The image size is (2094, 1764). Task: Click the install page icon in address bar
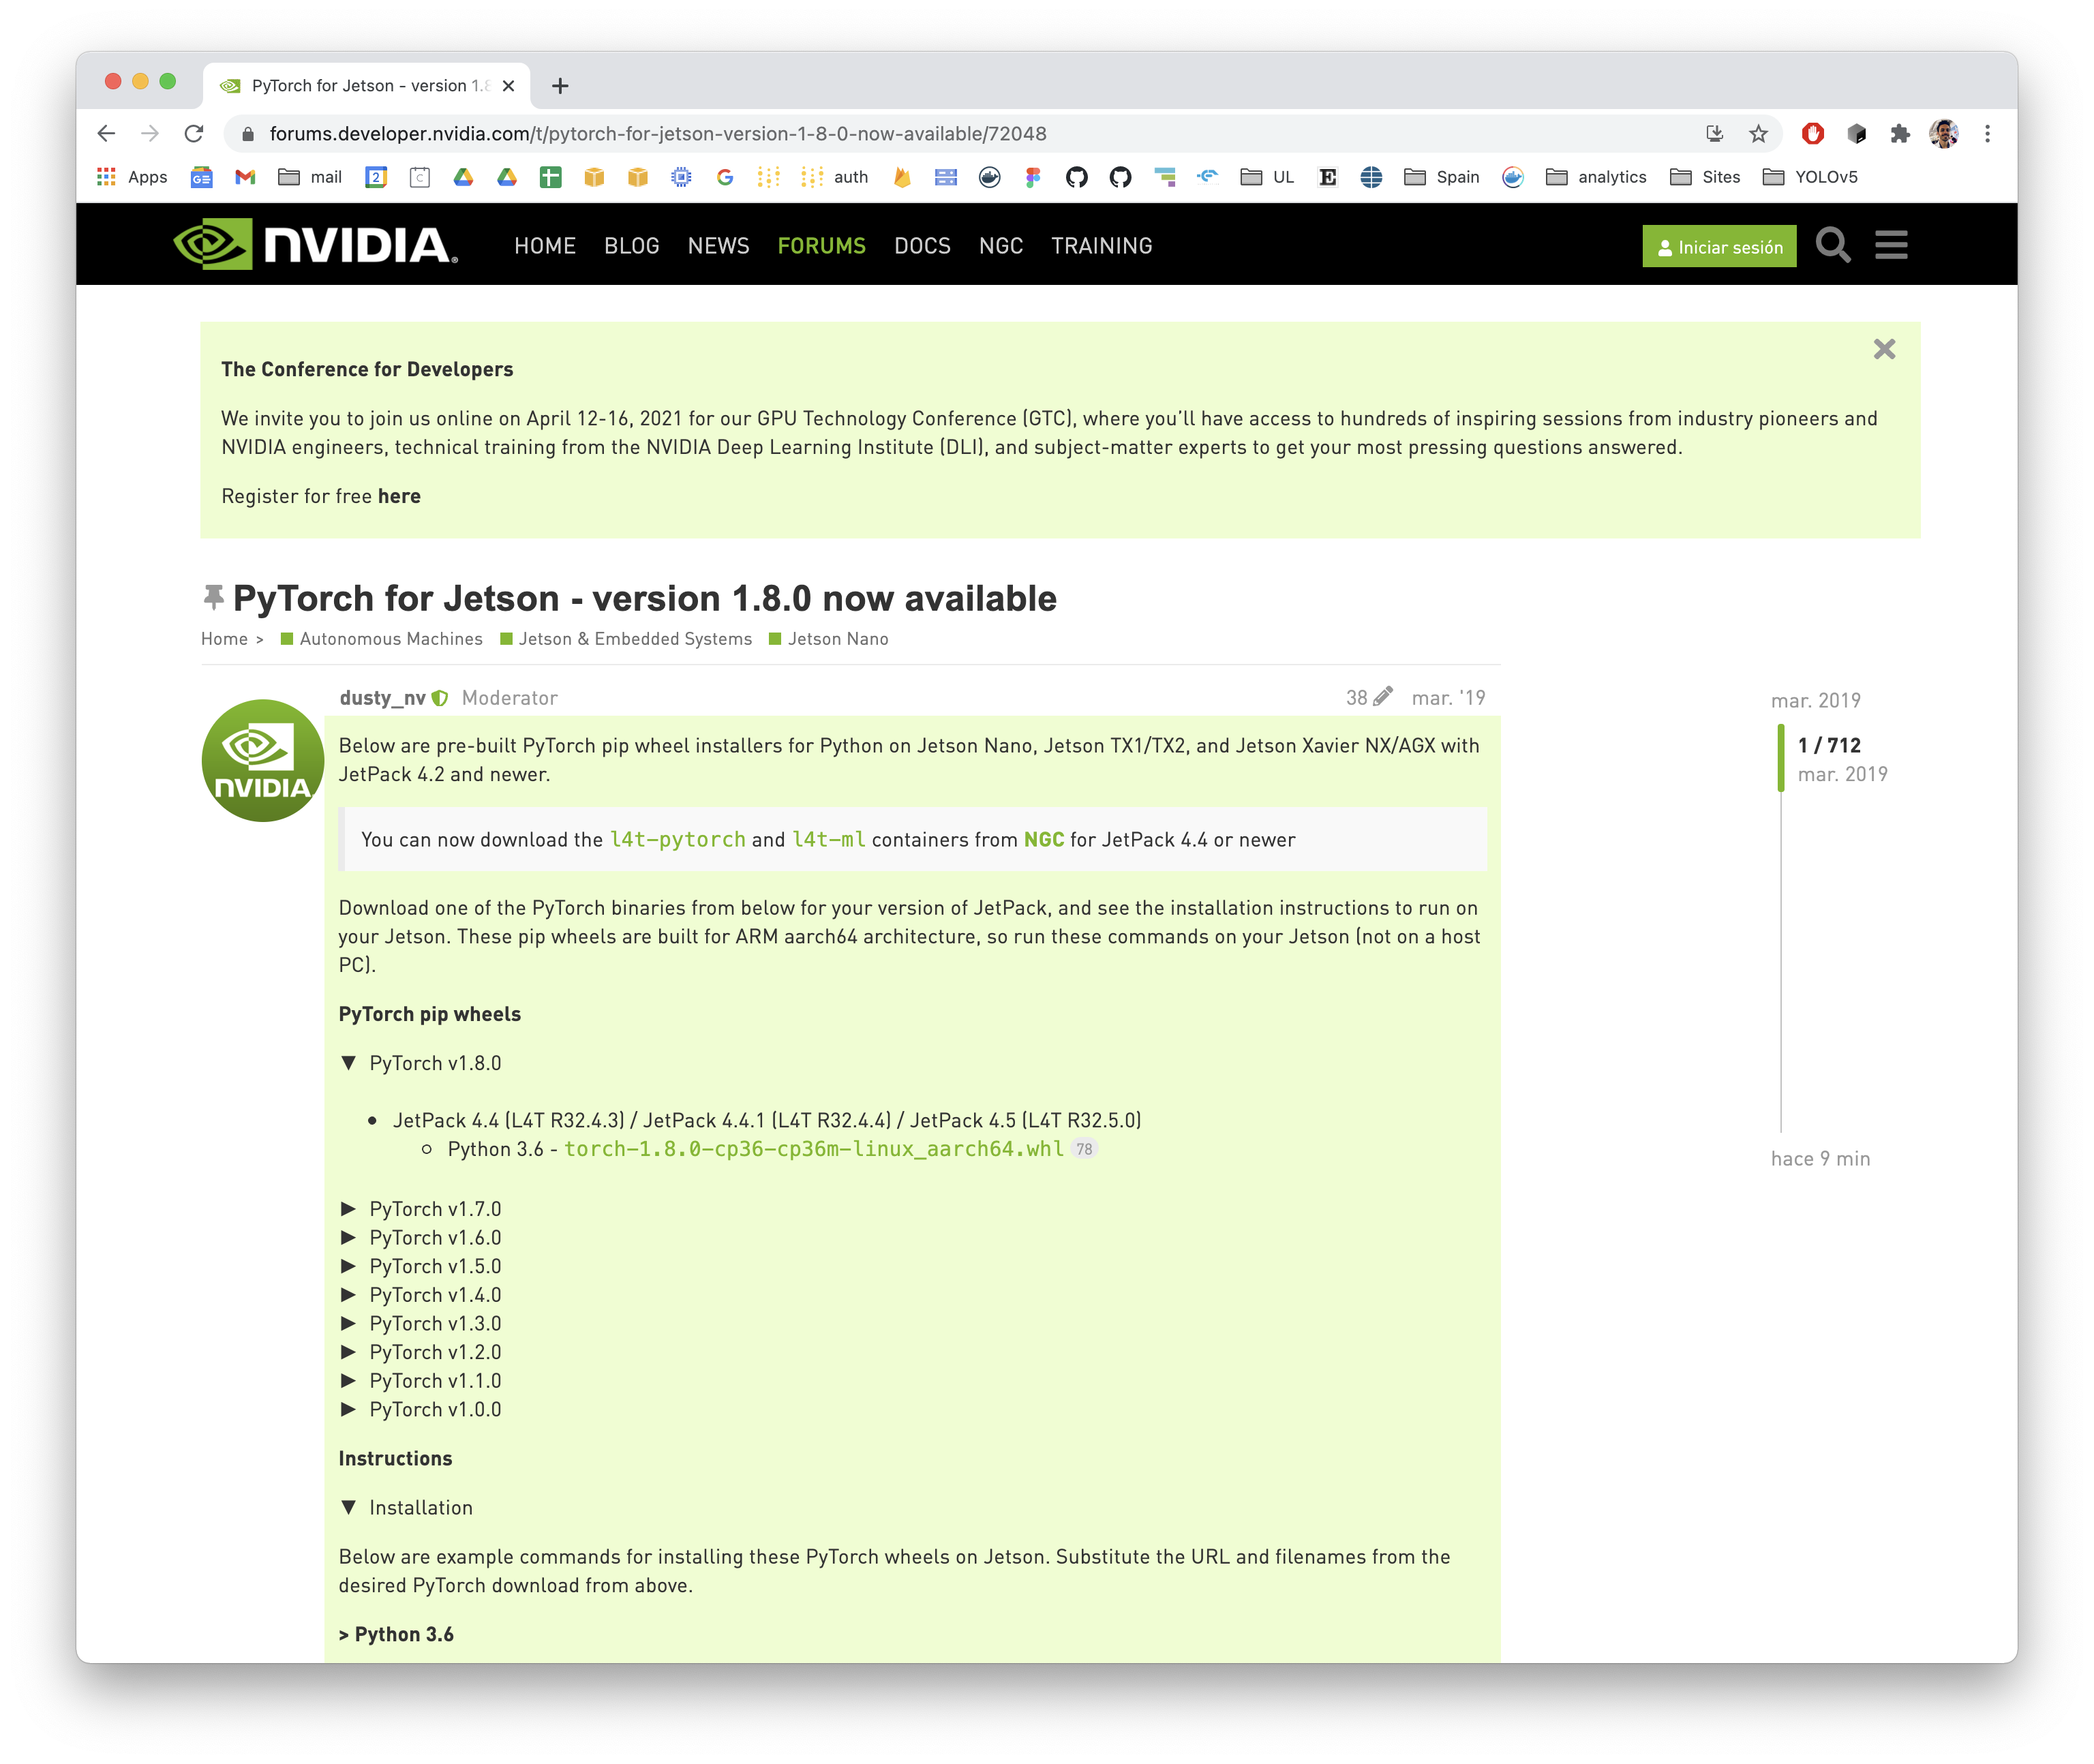[x=1714, y=133]
